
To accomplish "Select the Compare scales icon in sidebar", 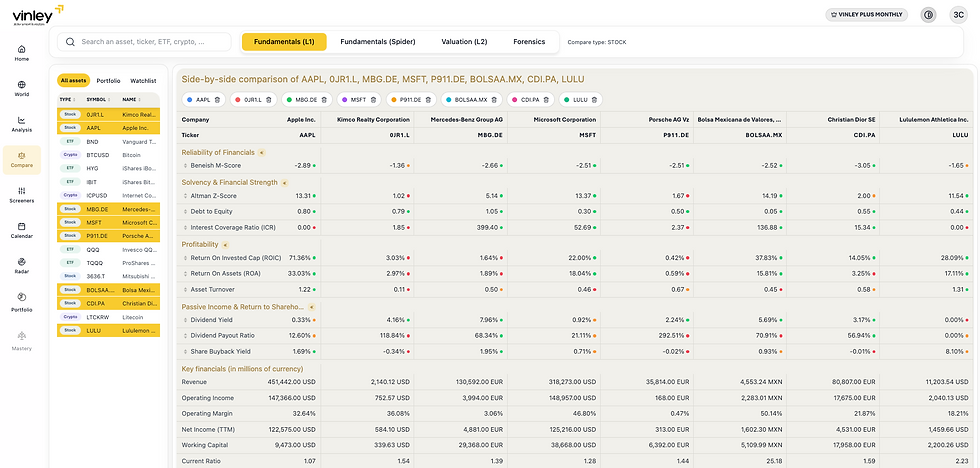I will 22,156.
